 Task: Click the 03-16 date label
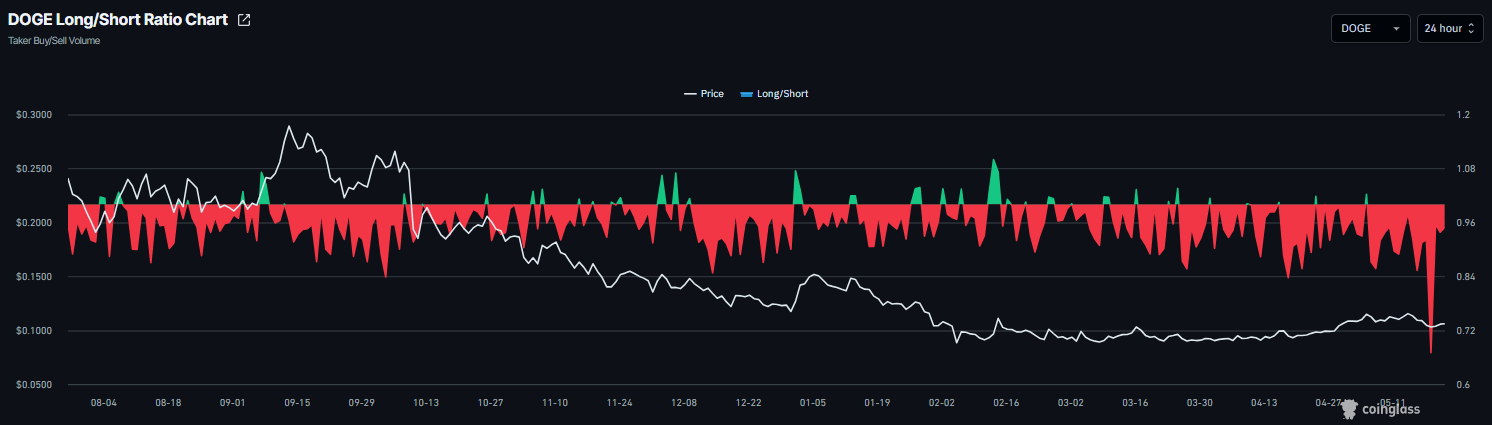point(1135,403)
